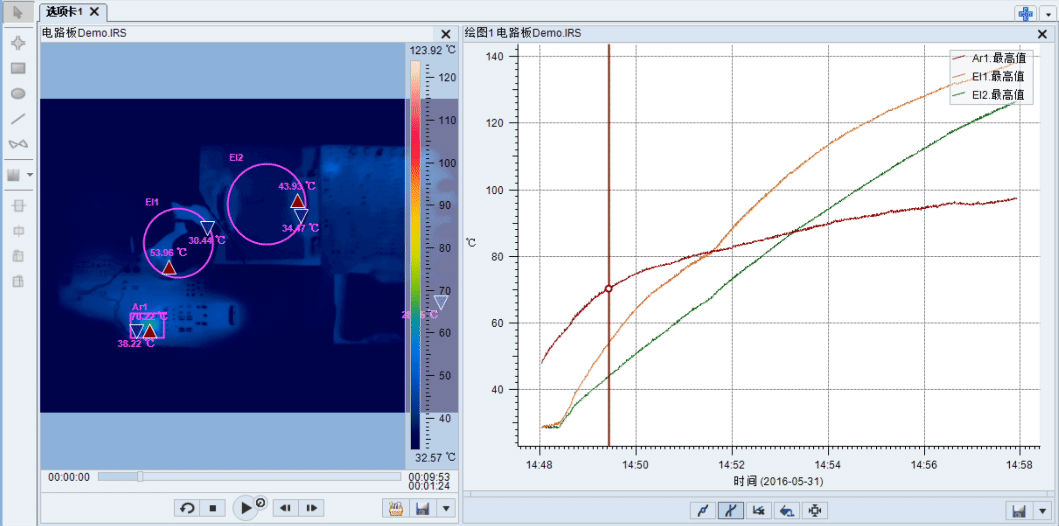The image size is (1059, 526).
Task: Select the Ar1 rectangle region
Action: point(147,325)
